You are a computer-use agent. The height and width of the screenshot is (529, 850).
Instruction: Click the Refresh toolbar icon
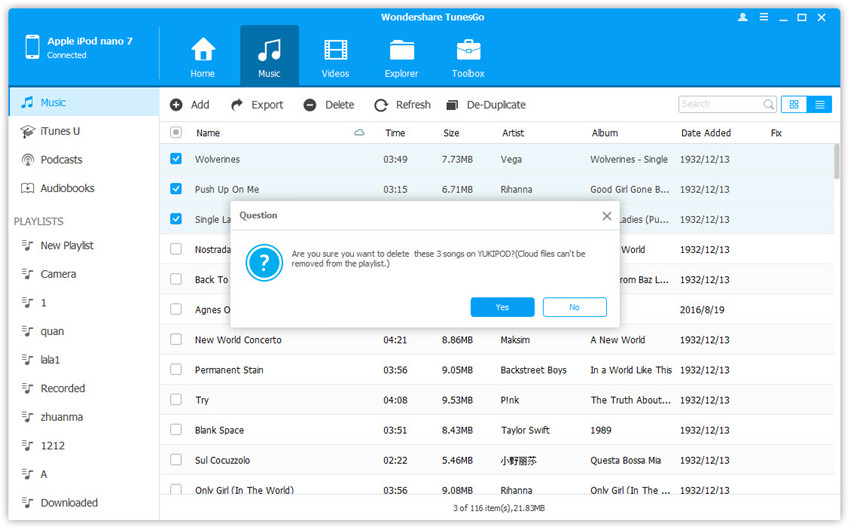pyautogui.click(x=381, y=105)
